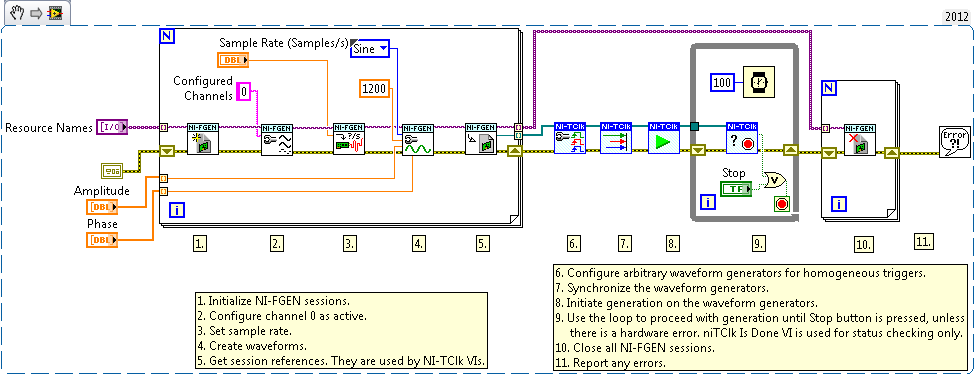Select the OR logic gate node
Screen dimensions: 975x375
pyautogui.click(x=775, y=180)
